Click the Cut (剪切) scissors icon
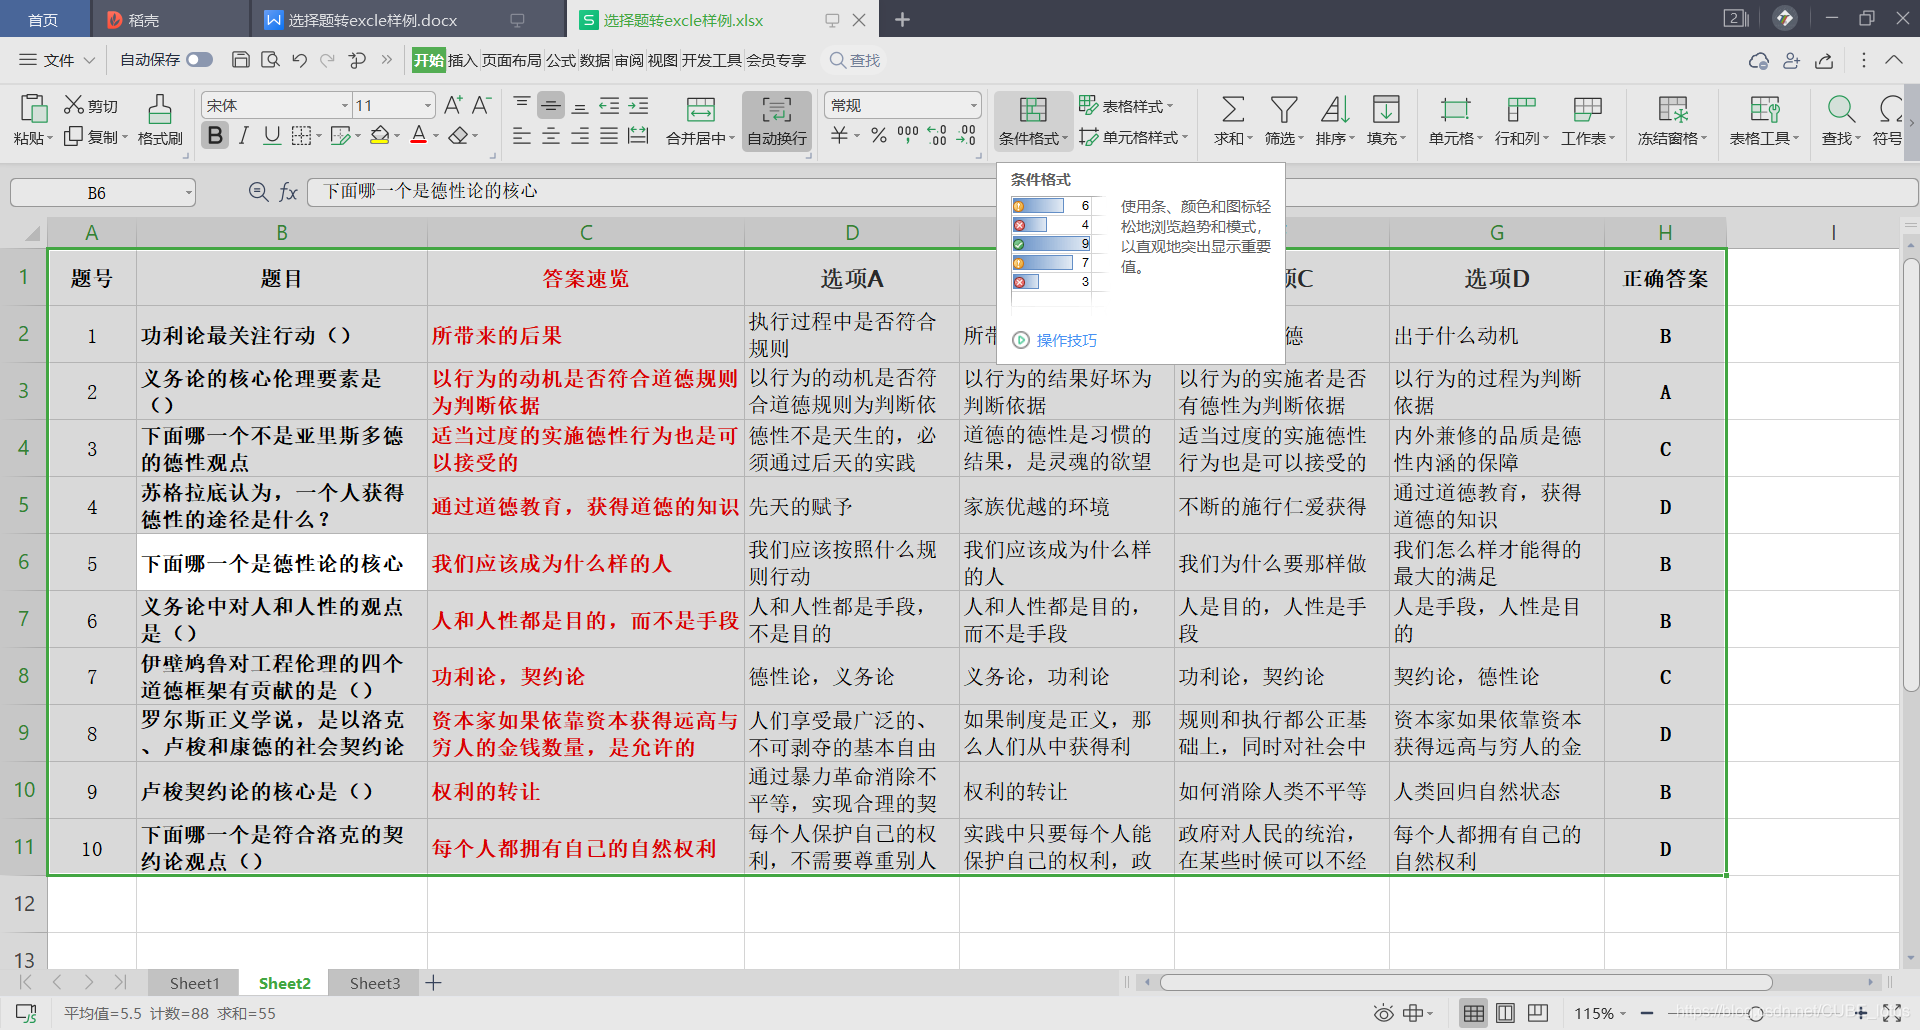 pos(74,105)
